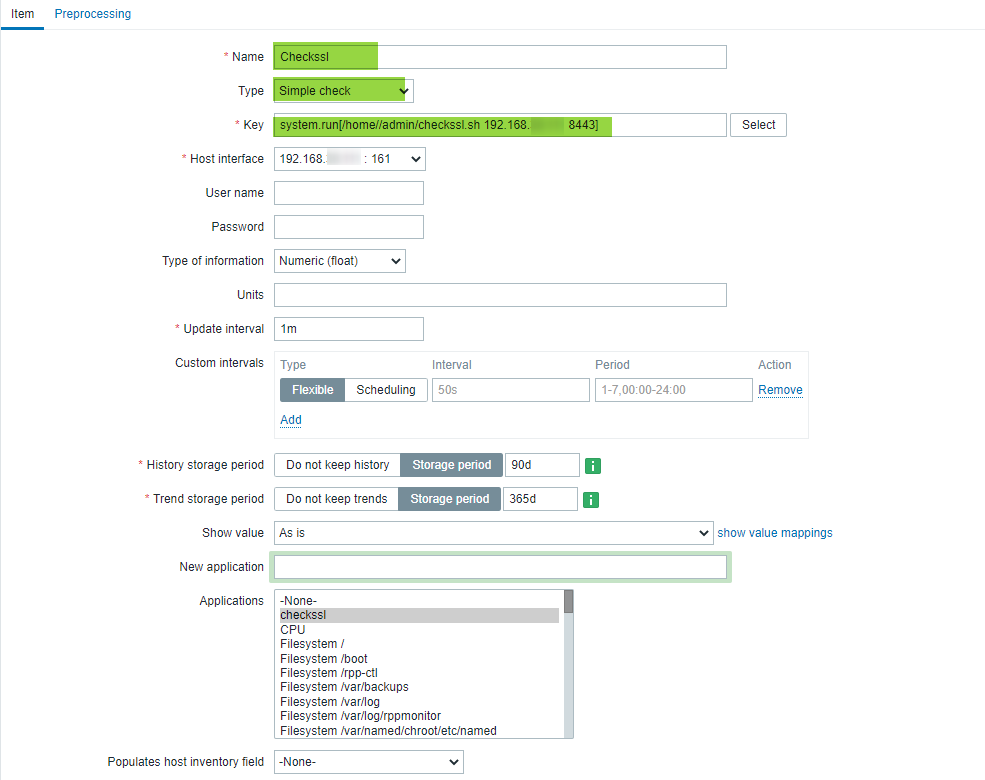Click the Trend storage period info icon
Screen dimensions: 985x780
pyautogui.click(x=590, y=500)
